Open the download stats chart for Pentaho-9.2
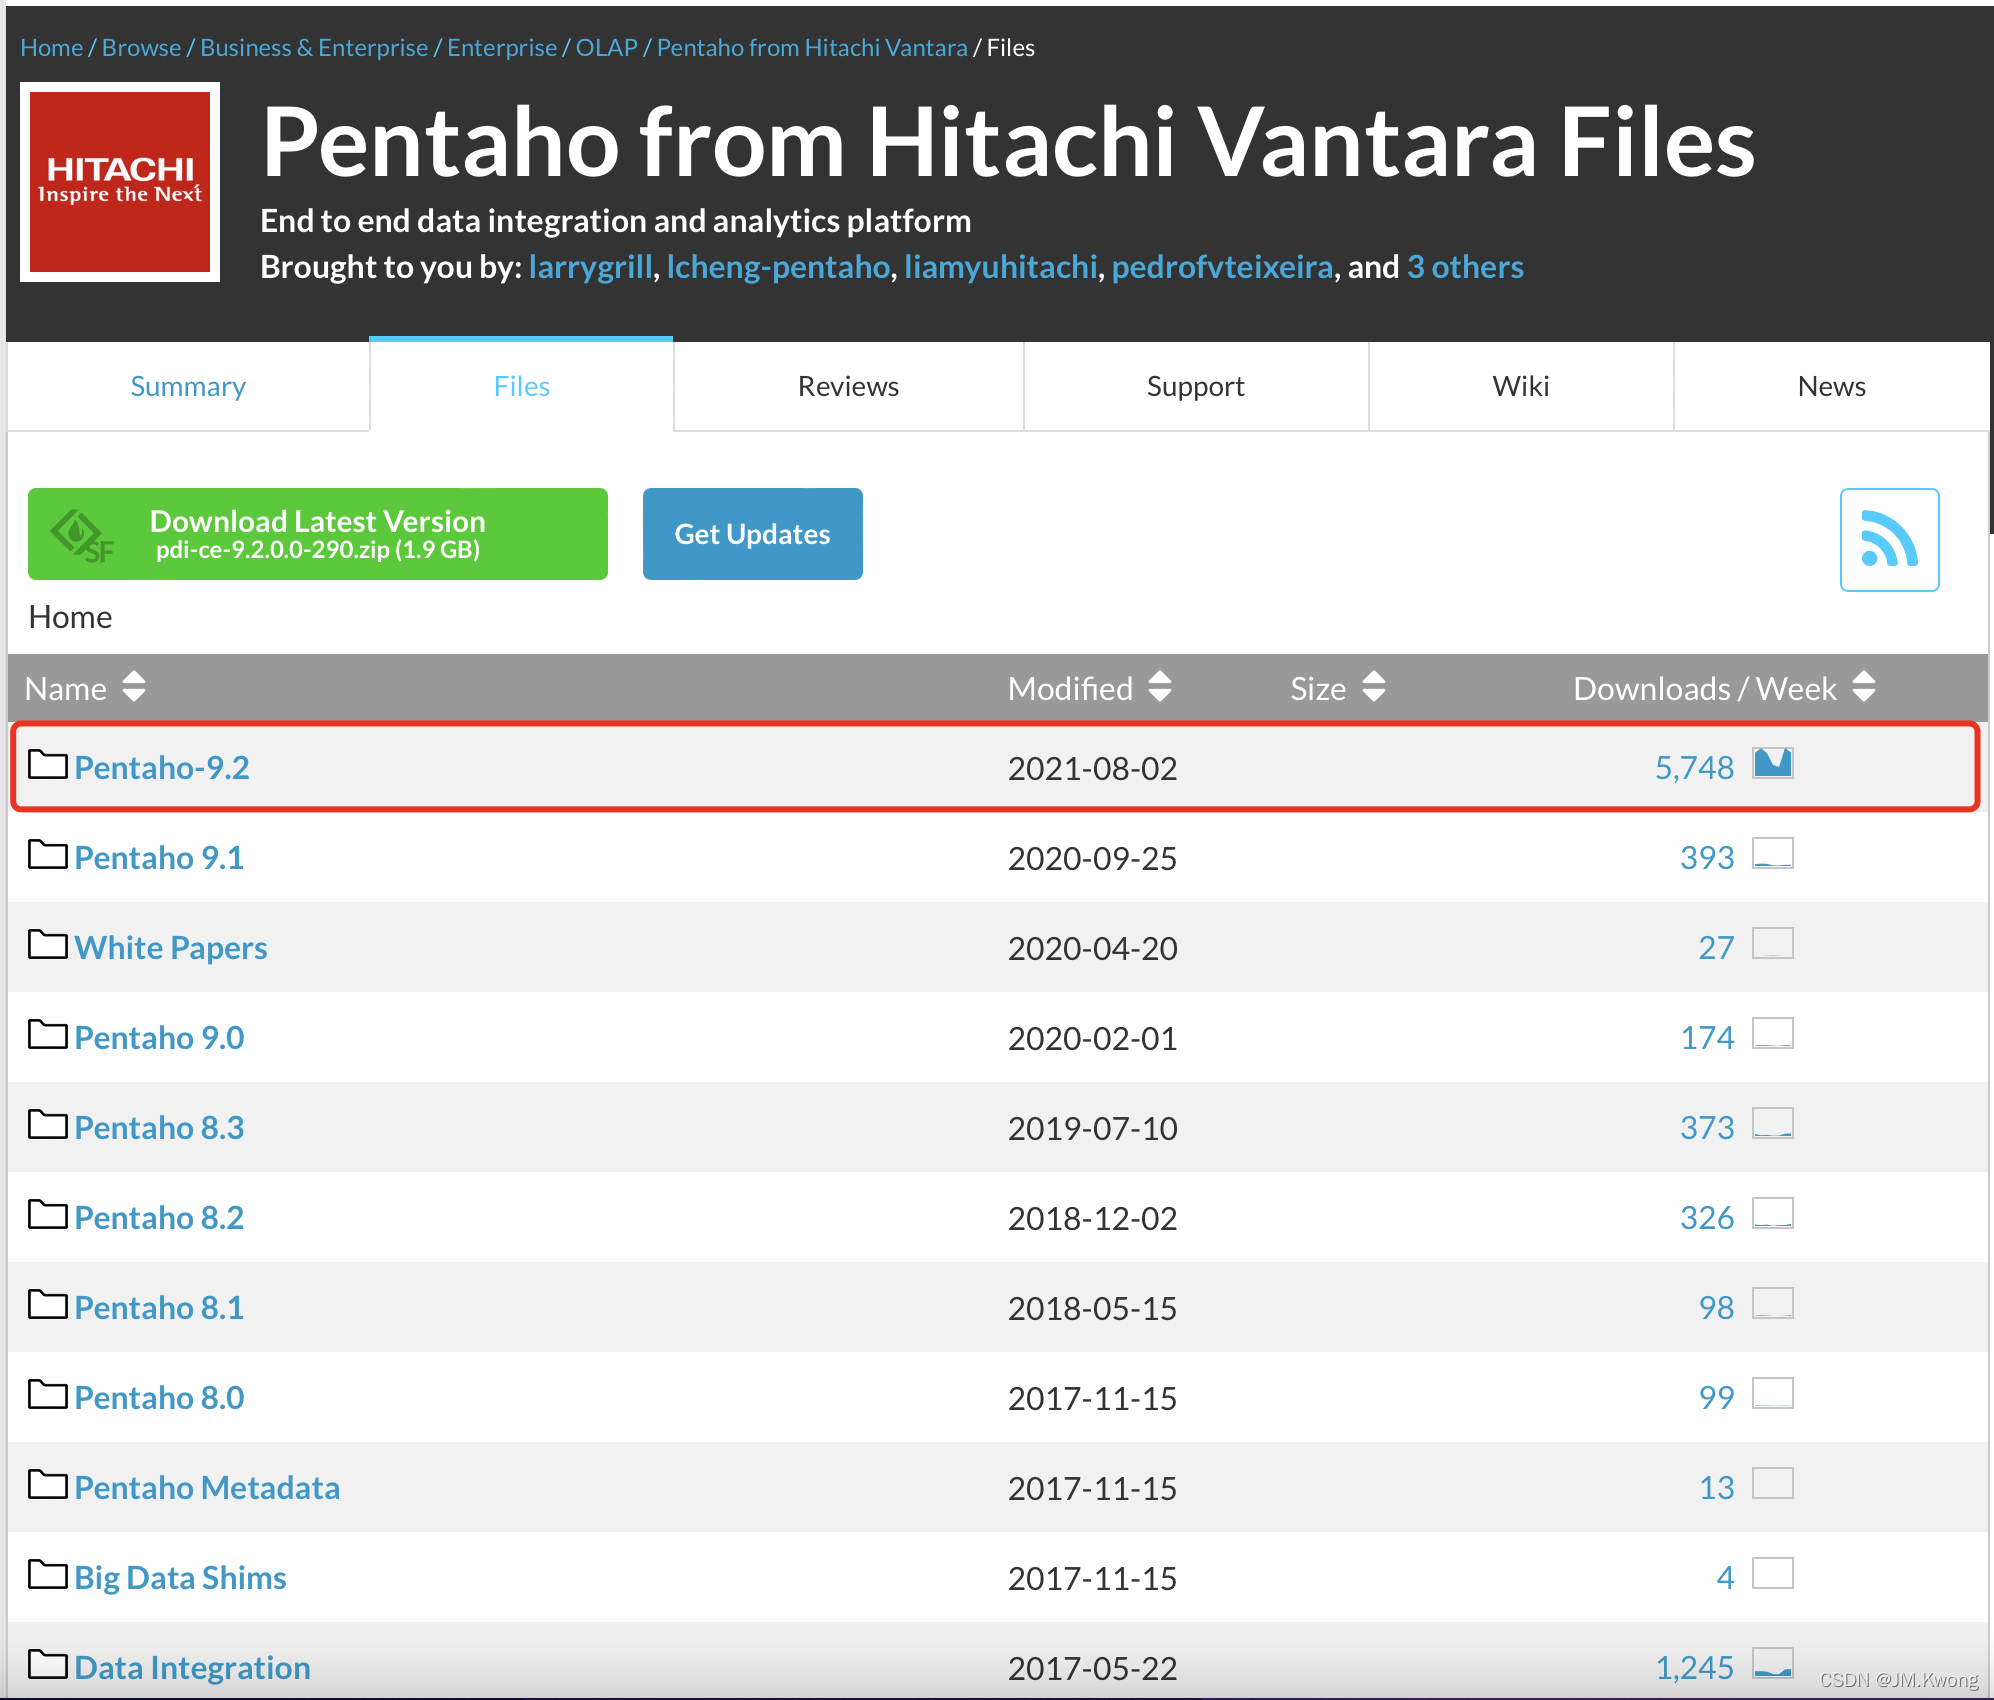1994x1700 pixels. coord(1773,763)
